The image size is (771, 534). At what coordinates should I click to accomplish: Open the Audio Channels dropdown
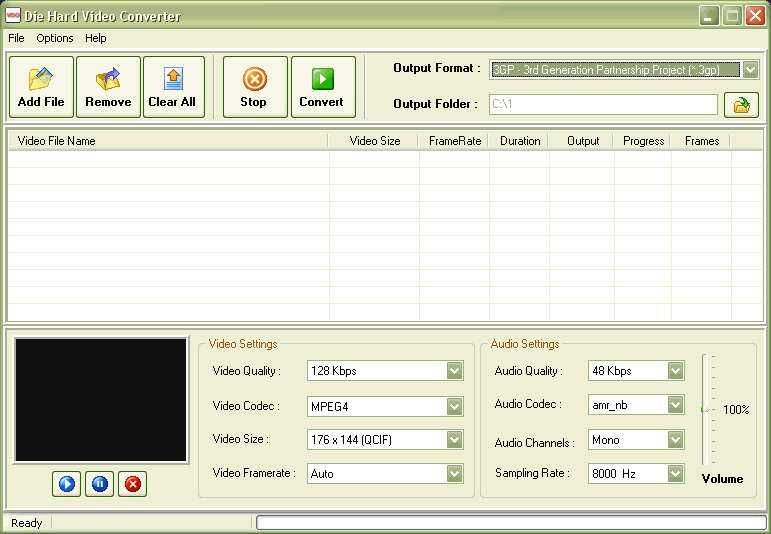(676, 440)
